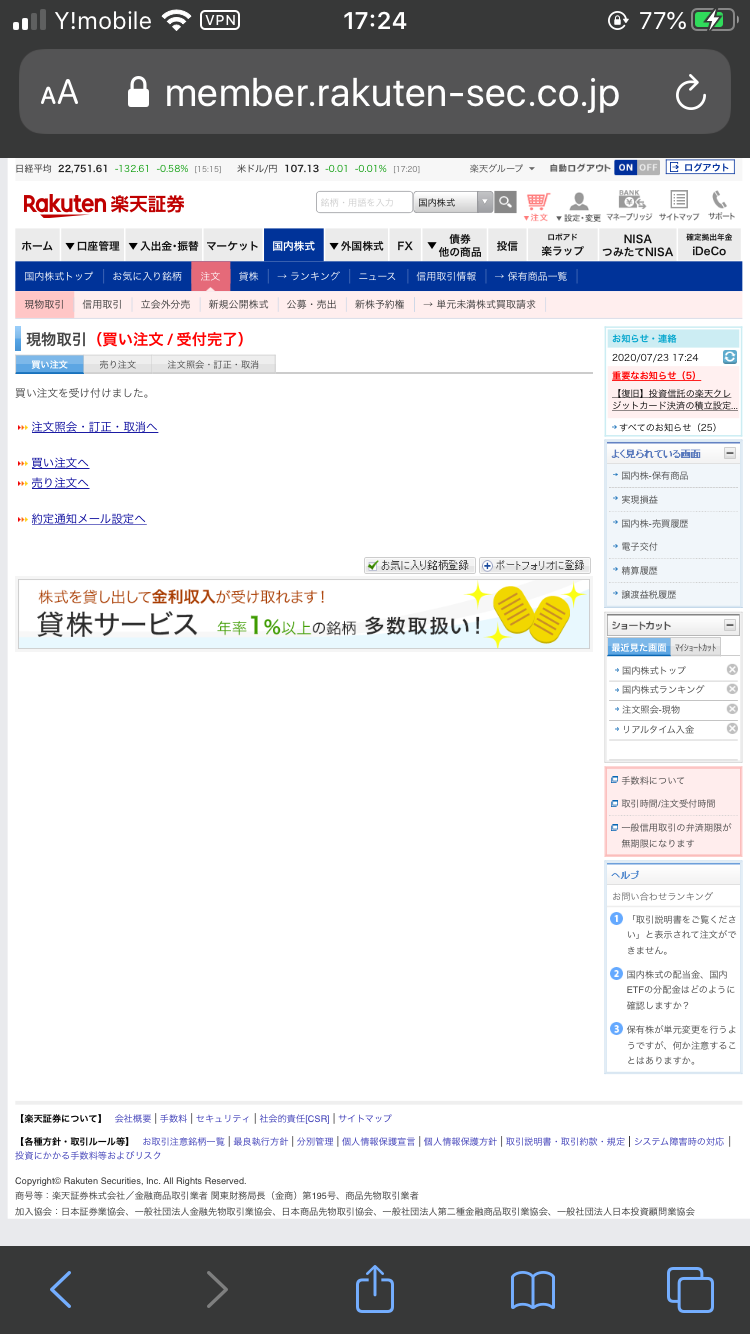Expand the 楽天グループ dropdown

pos(503,168)
